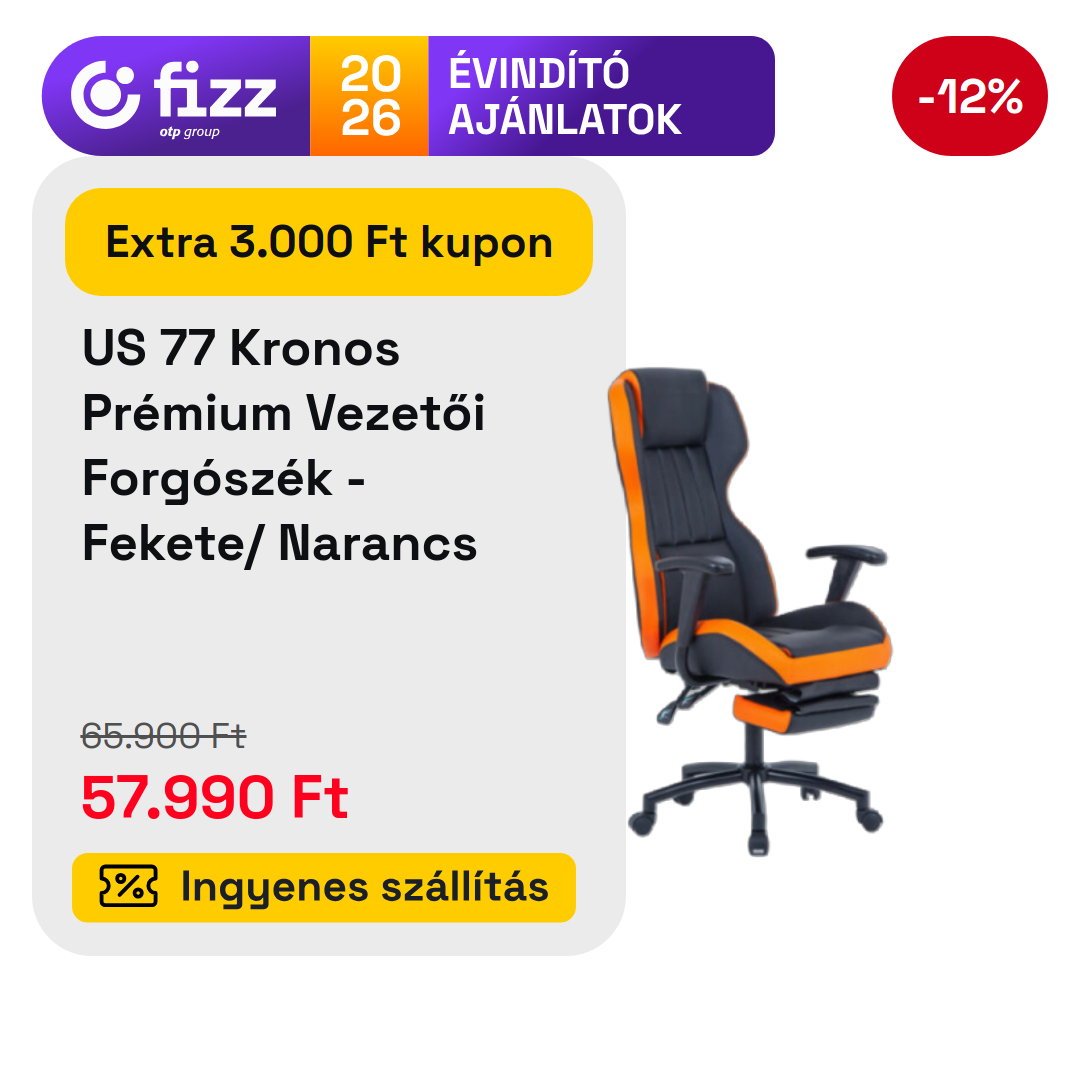Click the chair's wheeled star base
The image size is (1080, 1080).
coord(756,804)
